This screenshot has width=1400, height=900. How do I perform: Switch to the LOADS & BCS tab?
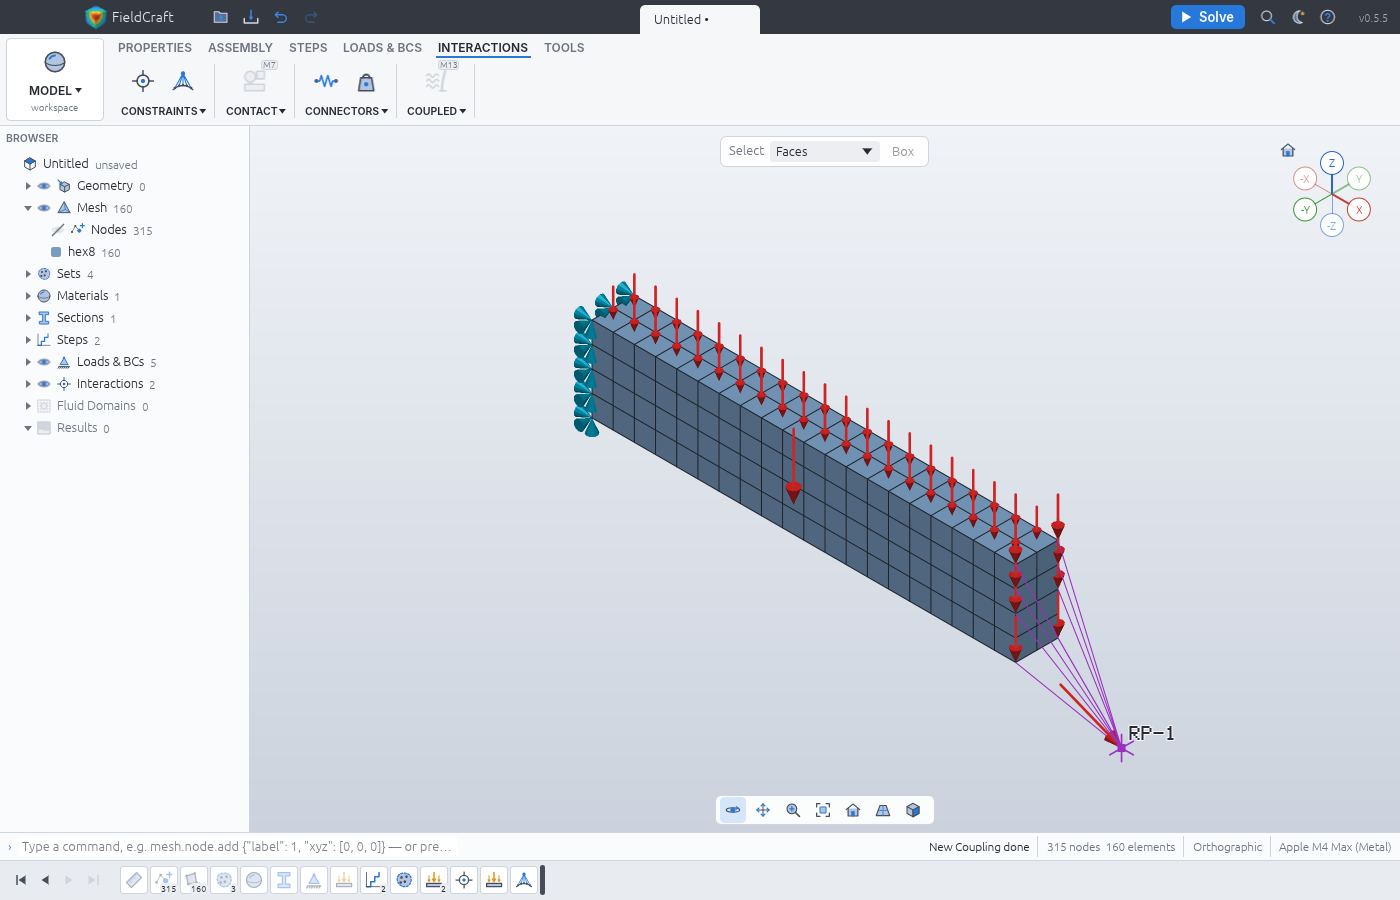click(382, 48)
